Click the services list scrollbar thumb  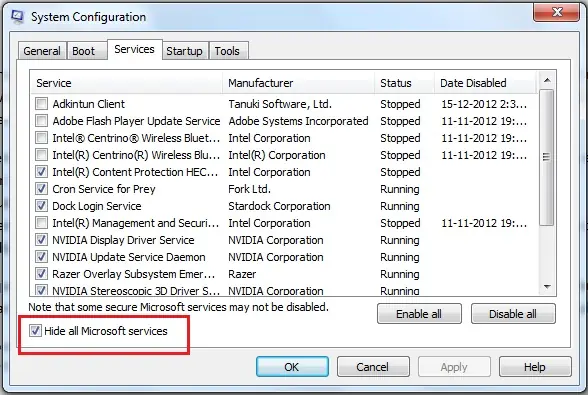[547, 158]
